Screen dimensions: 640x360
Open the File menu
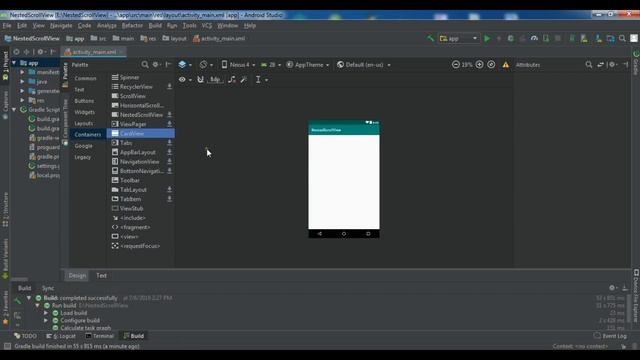click(x=7, y=25)
